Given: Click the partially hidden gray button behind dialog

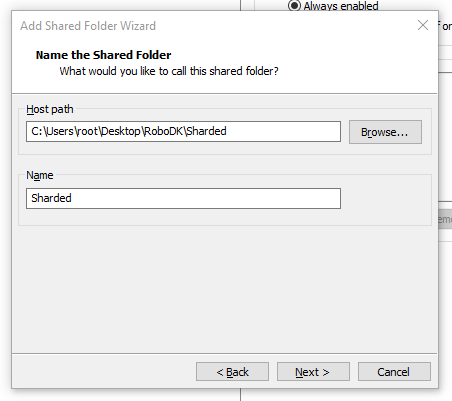Looking at the screenshot, I should click(445, 219).
